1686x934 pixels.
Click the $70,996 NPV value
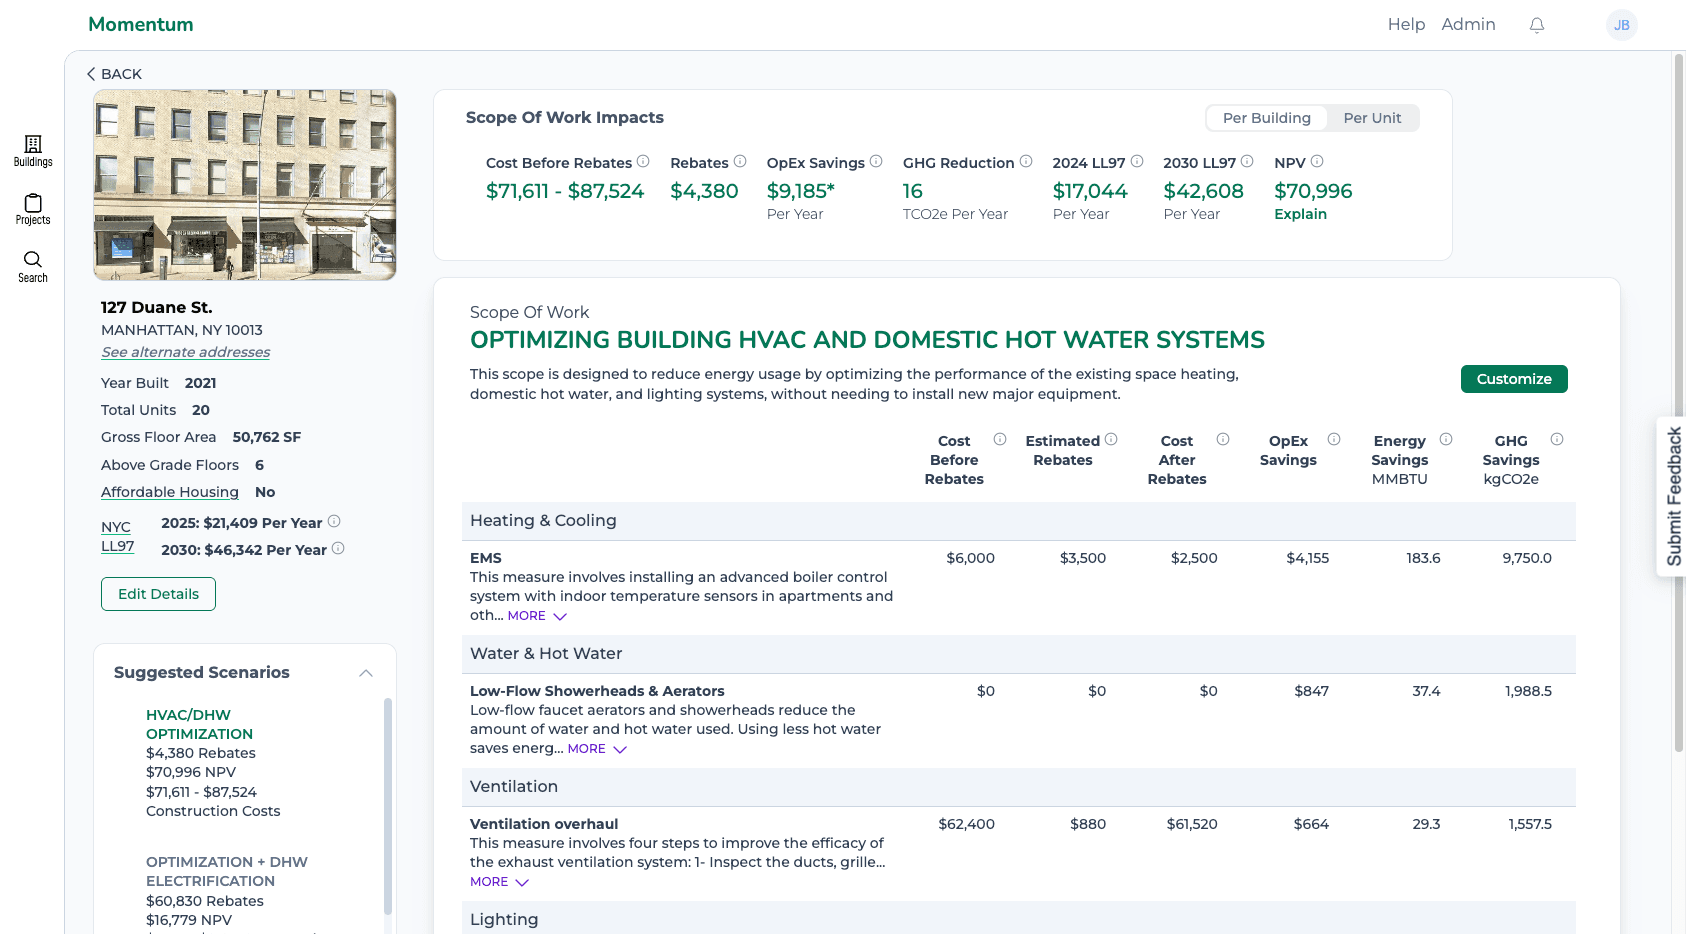point(1313,191)
